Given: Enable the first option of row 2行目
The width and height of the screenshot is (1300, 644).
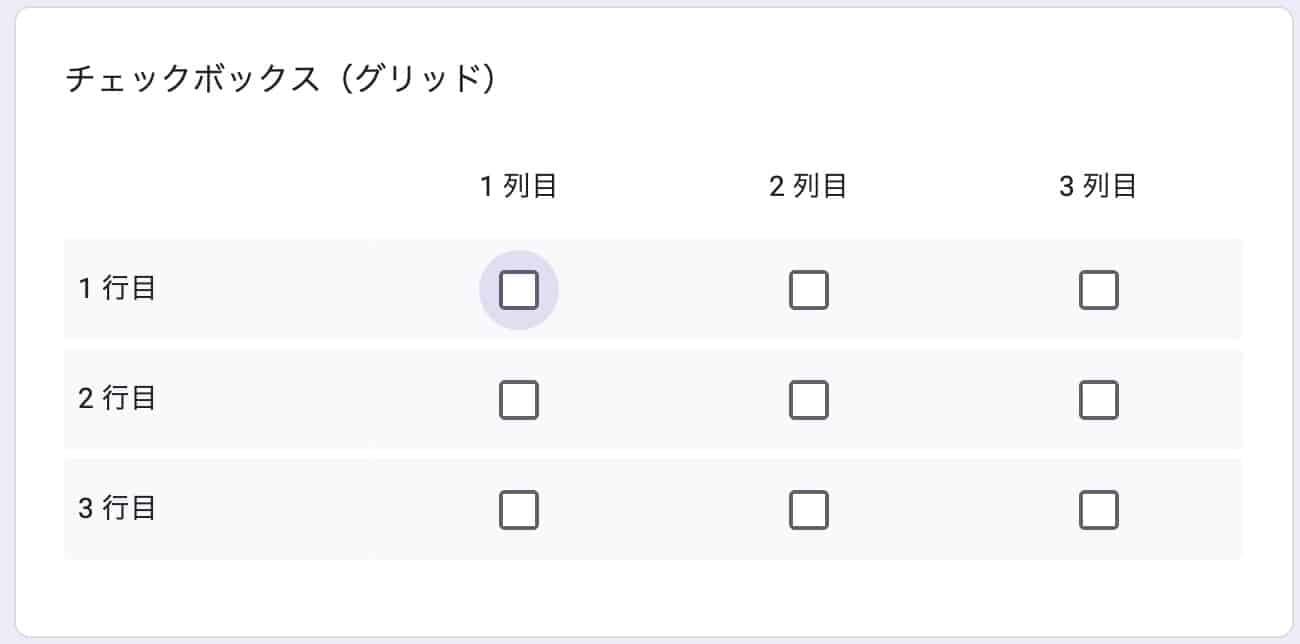Looking at the screenshot, I should (x=519, y=400).
